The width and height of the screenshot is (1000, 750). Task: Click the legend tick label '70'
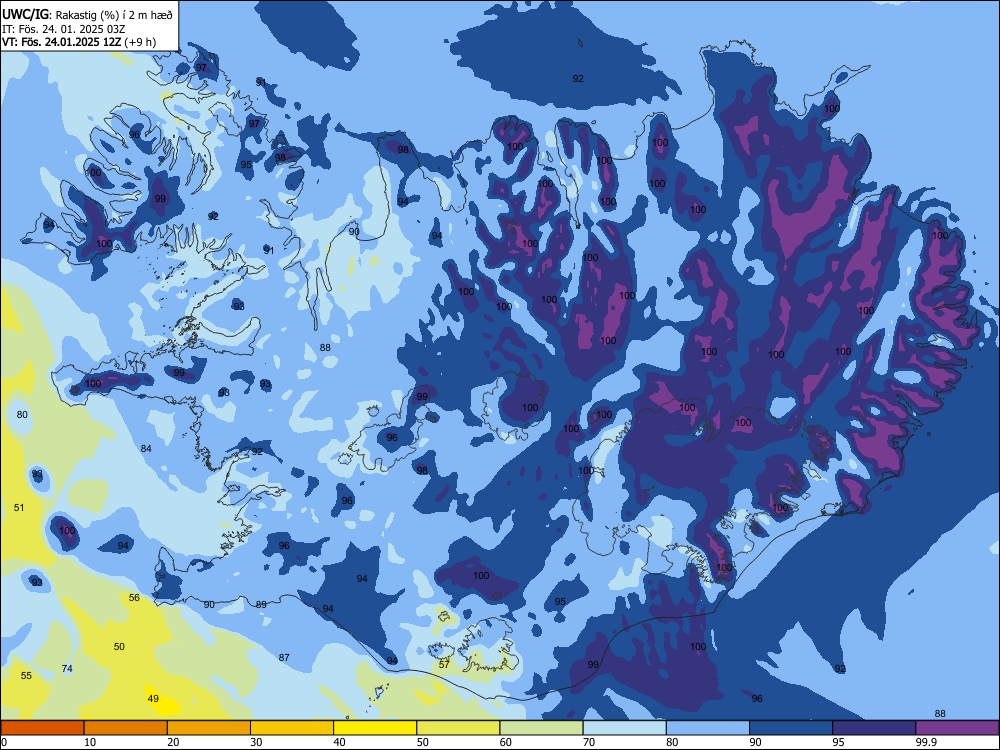click(589, 742)
